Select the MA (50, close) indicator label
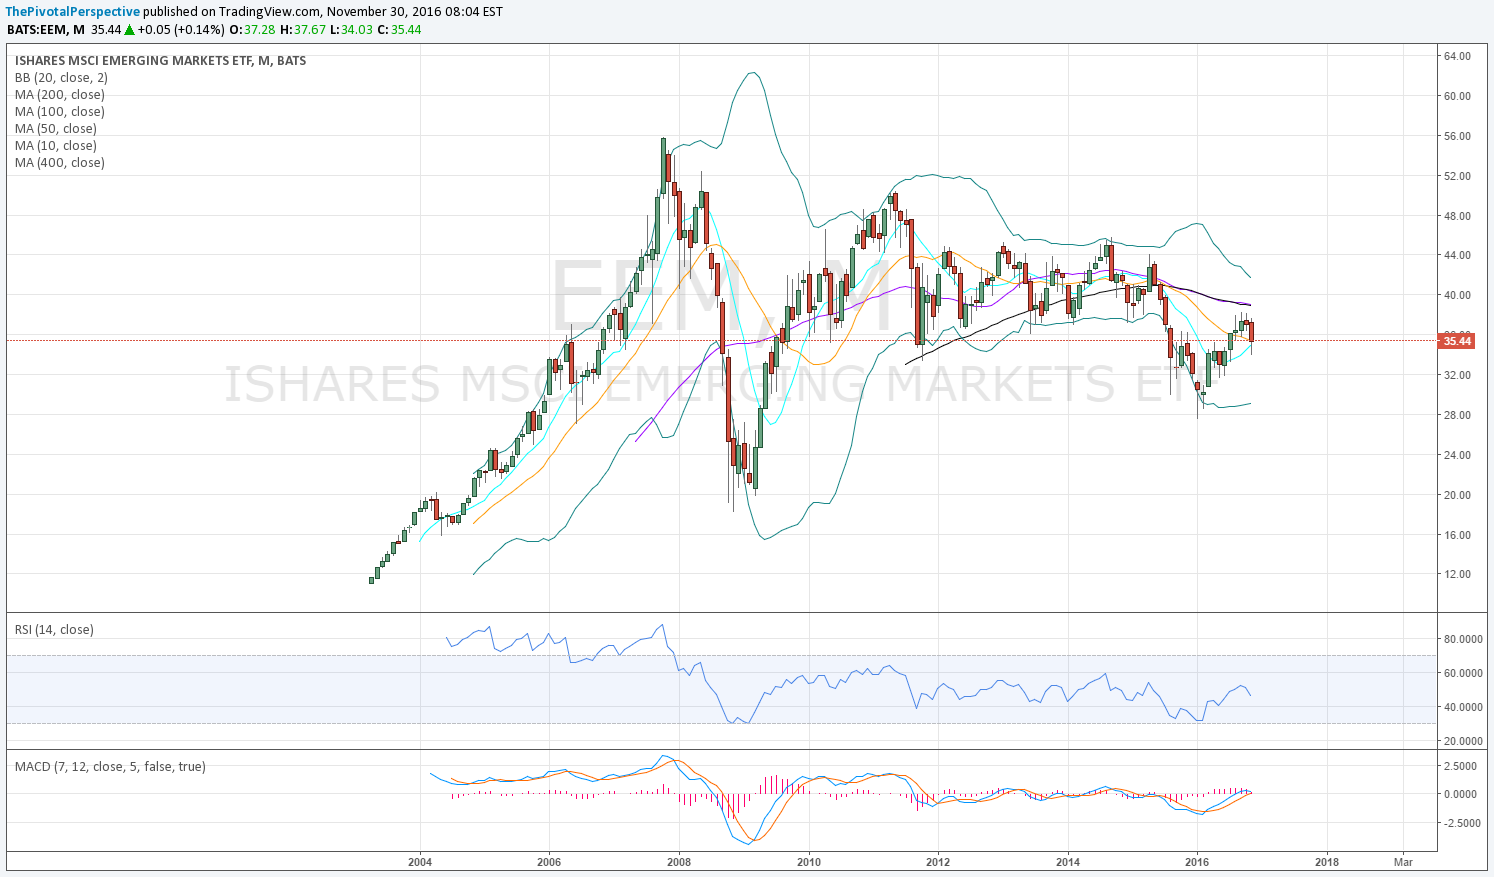 pos(56,129)
